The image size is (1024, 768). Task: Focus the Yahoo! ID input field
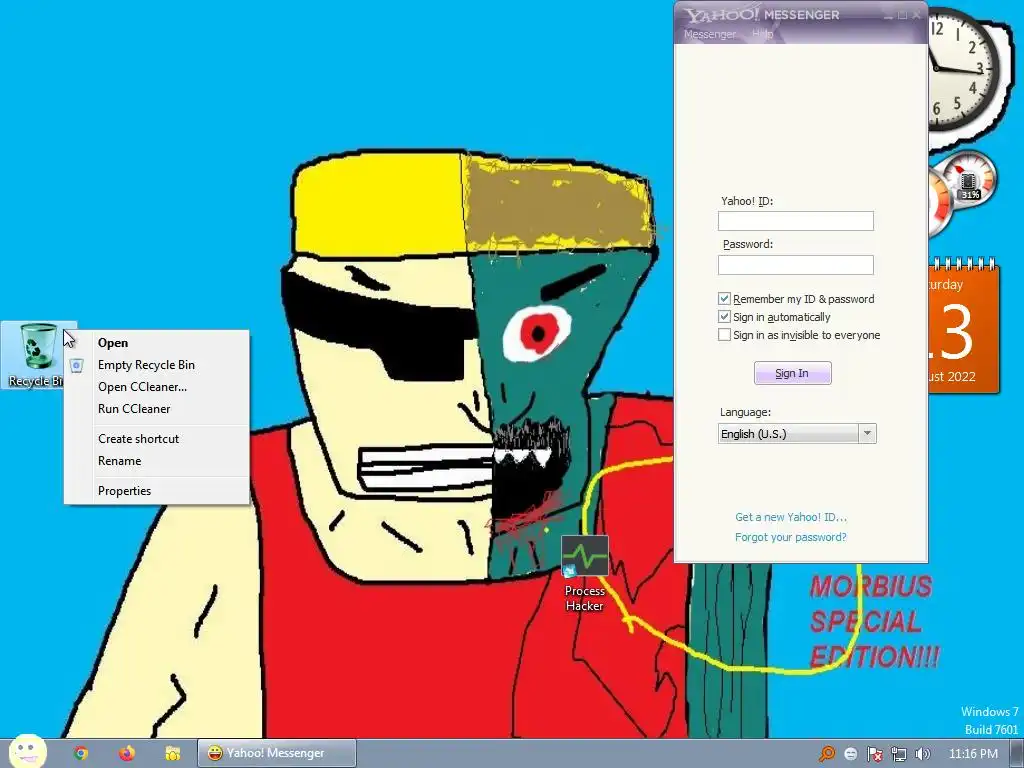pos(795,221)
